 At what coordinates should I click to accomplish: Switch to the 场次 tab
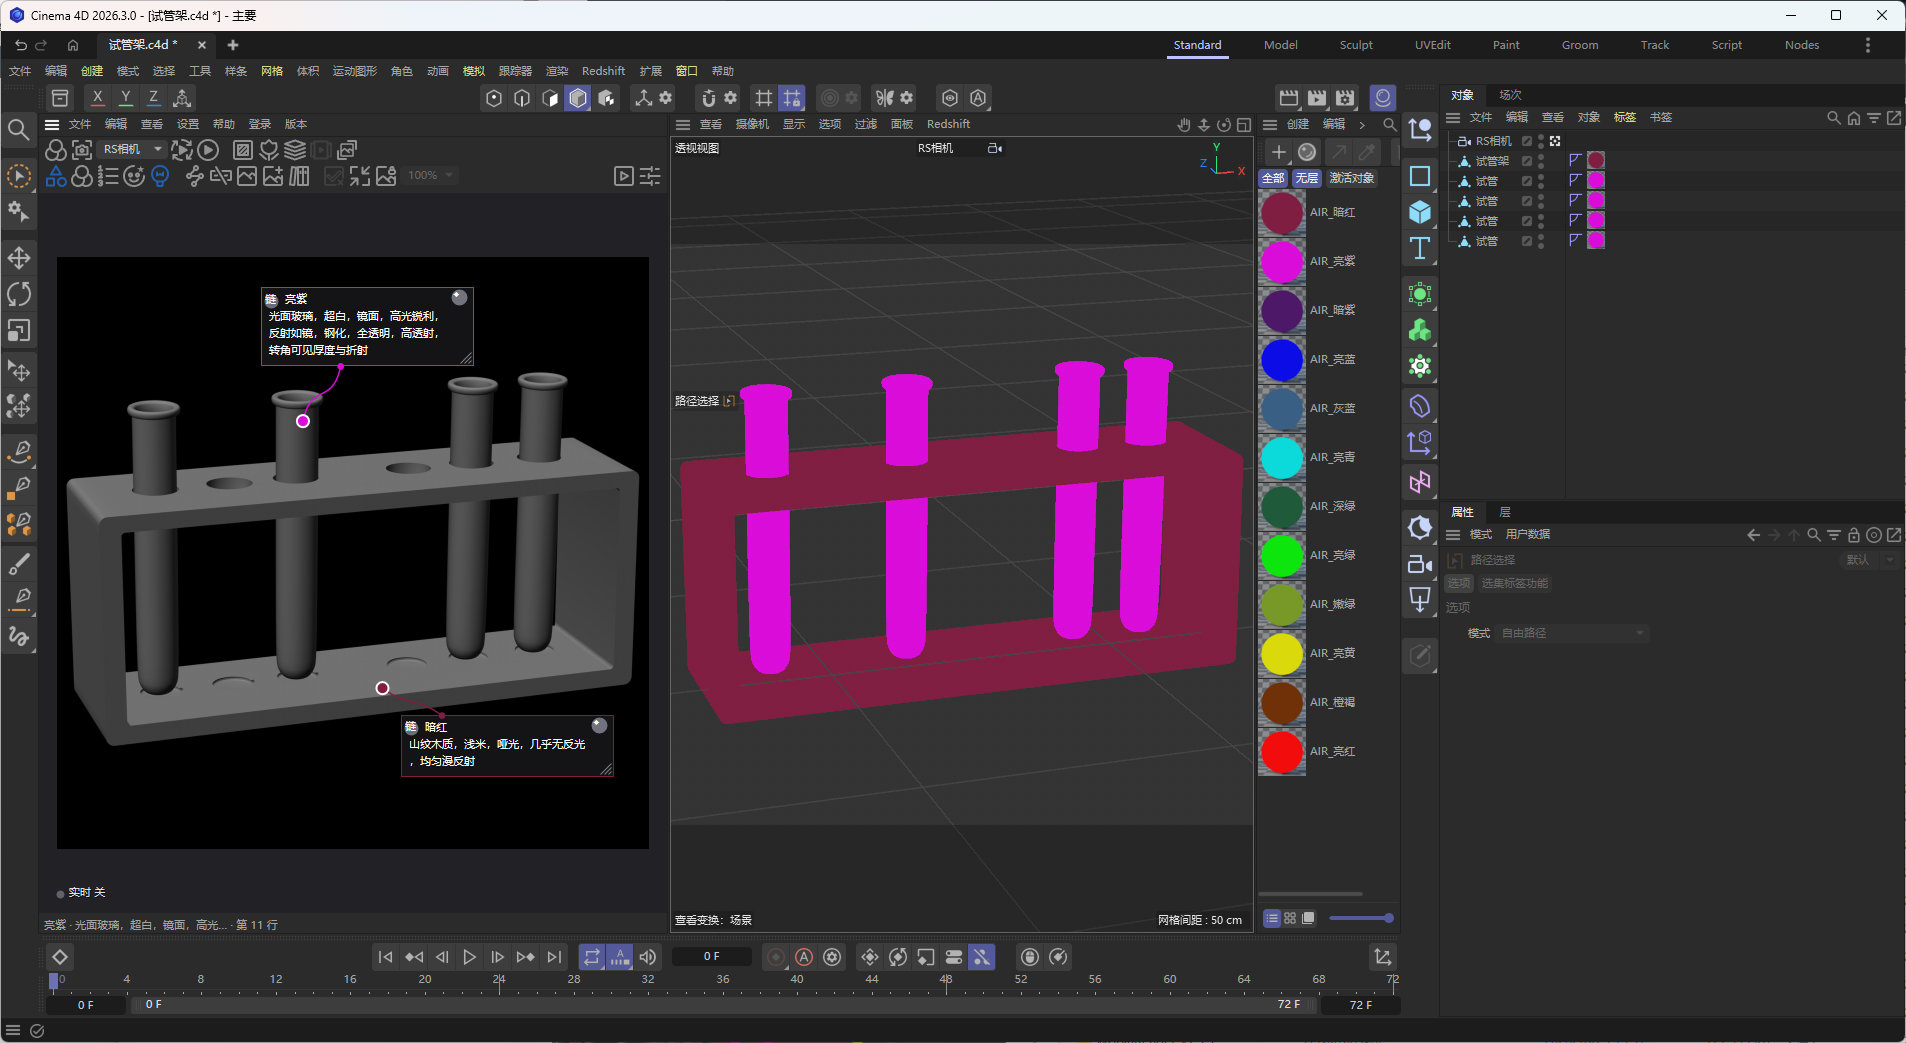[x=1510, y=95]
